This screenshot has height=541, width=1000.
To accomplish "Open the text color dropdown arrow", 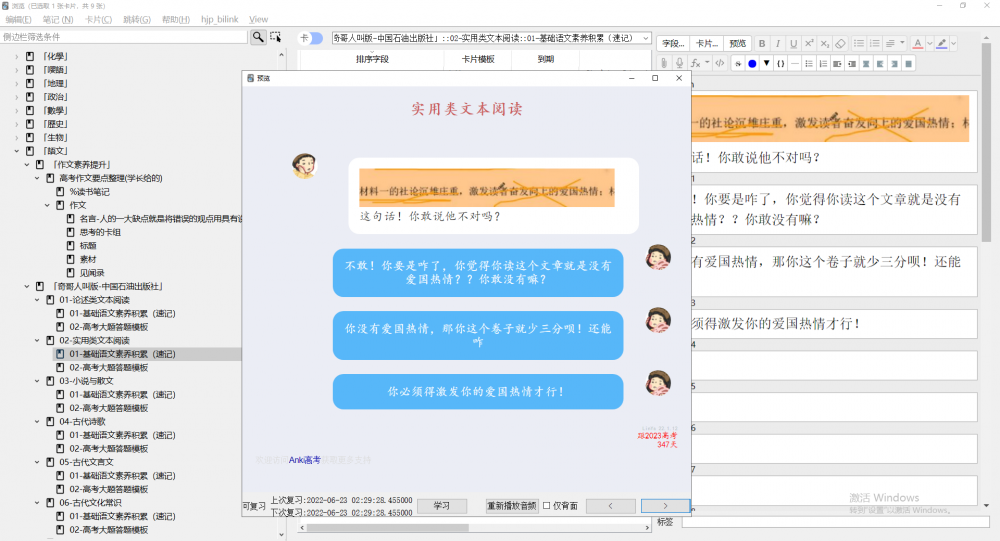I will pyautogui.click(x=930, y=43).
